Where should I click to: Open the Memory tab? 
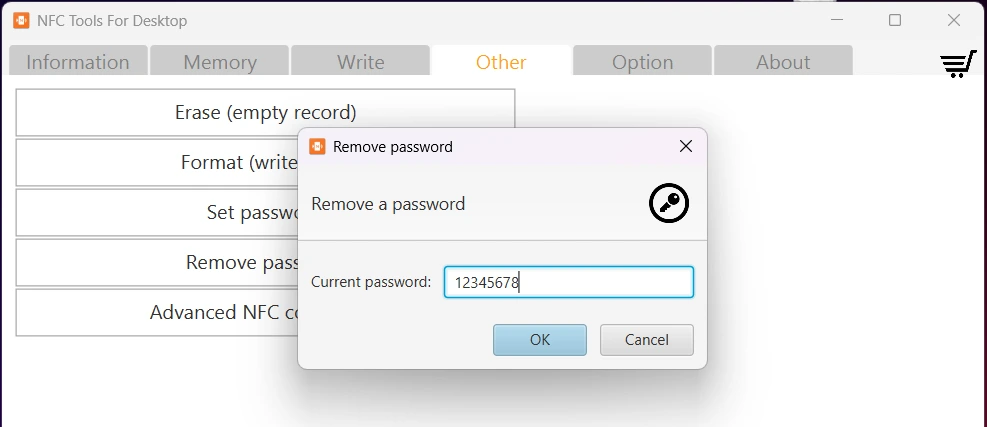coord(220,62)
